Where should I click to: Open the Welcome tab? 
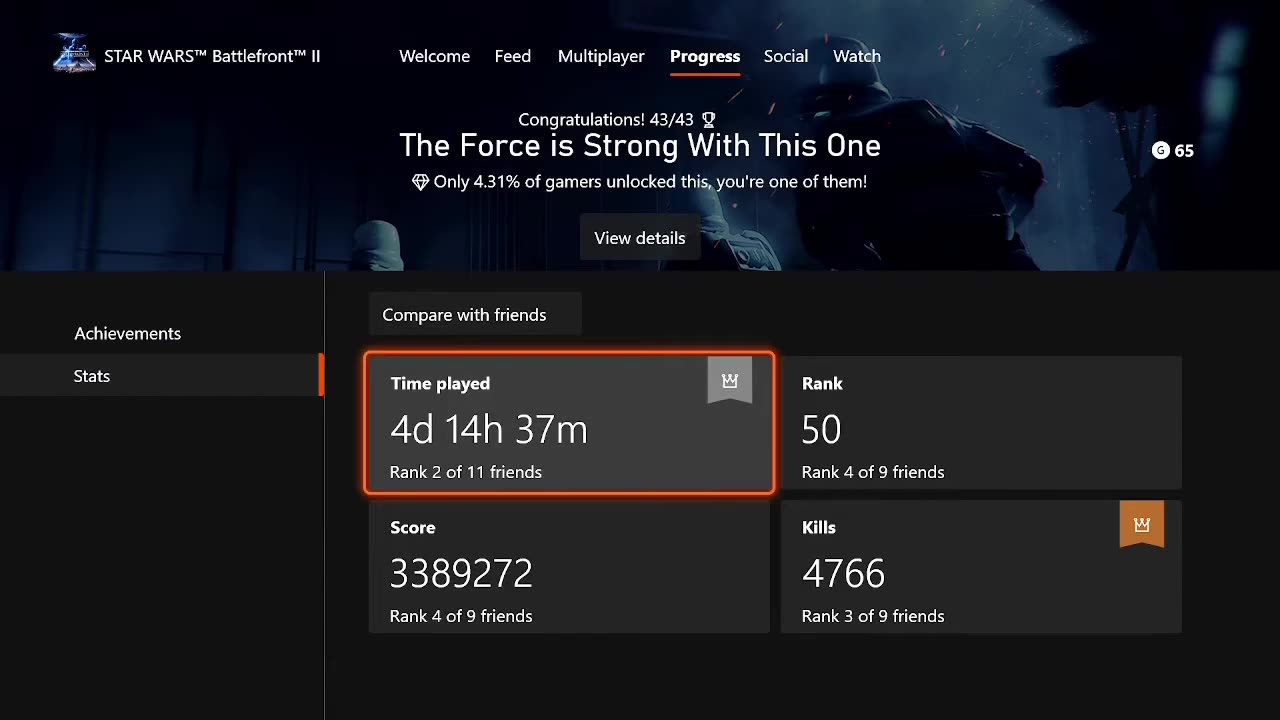click(x=434, y=56)
